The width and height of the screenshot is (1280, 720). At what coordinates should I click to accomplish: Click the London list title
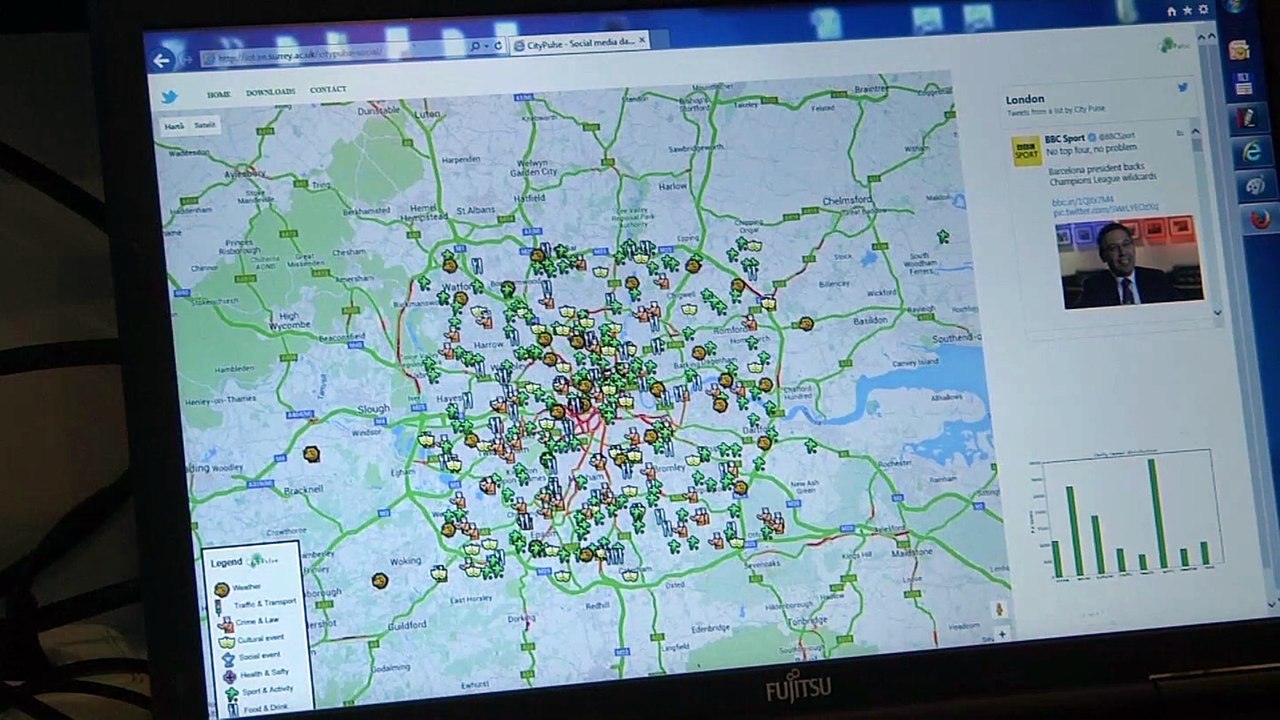1025,99
